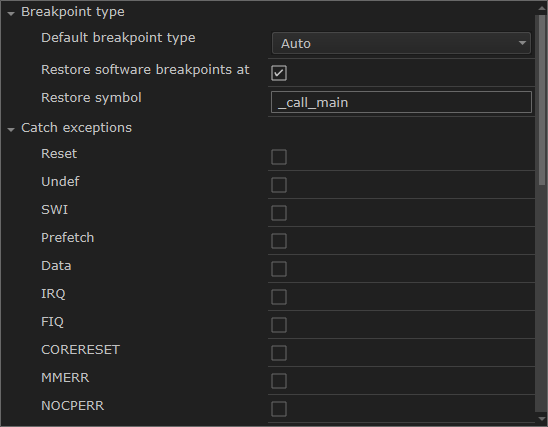548x427 pixels.
Task: Check the CORERESET checkbox
Action: click(279, 353)
